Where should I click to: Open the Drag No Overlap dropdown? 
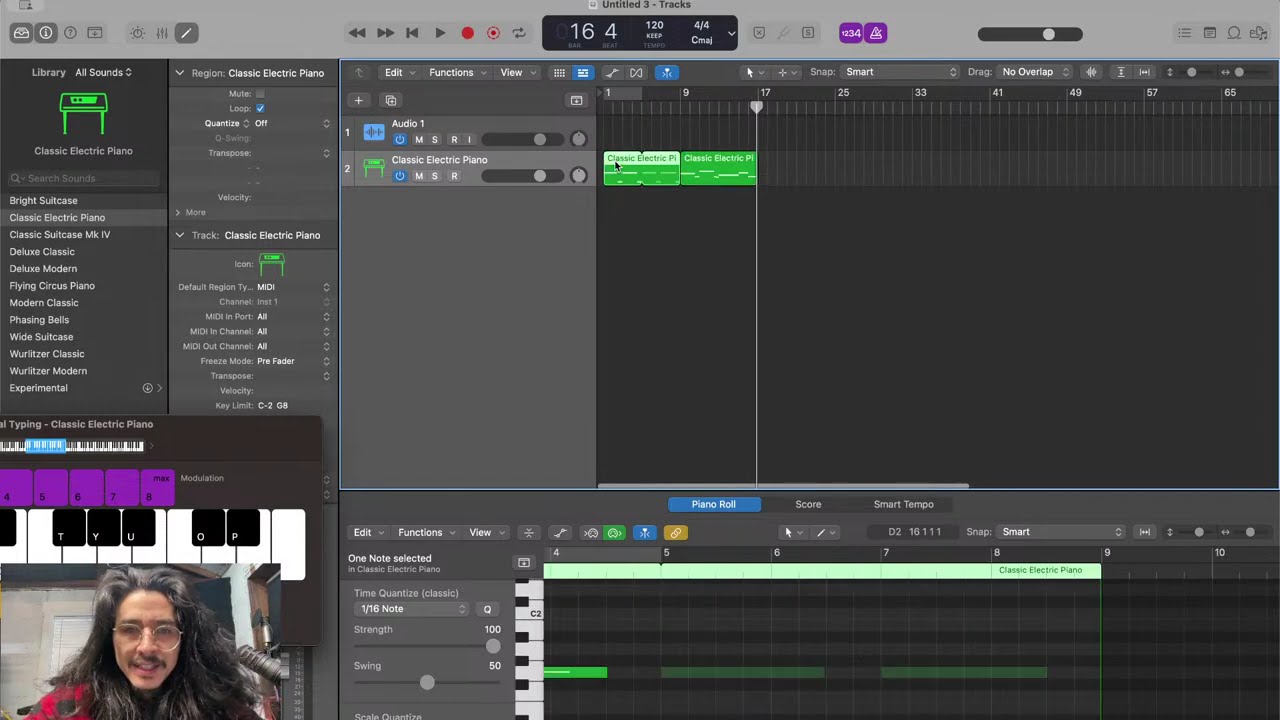tap(1035, 72)
